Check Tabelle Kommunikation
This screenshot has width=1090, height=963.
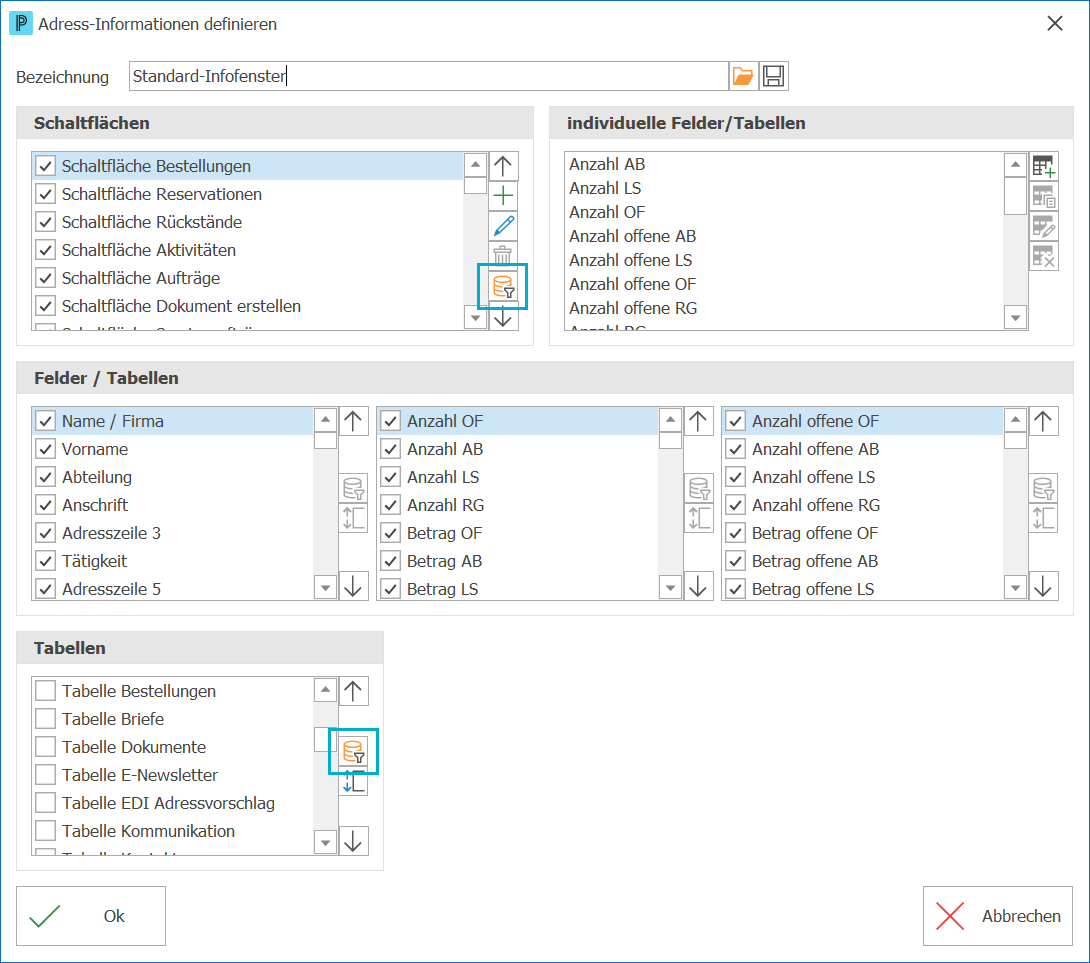(x=46, y=831)
